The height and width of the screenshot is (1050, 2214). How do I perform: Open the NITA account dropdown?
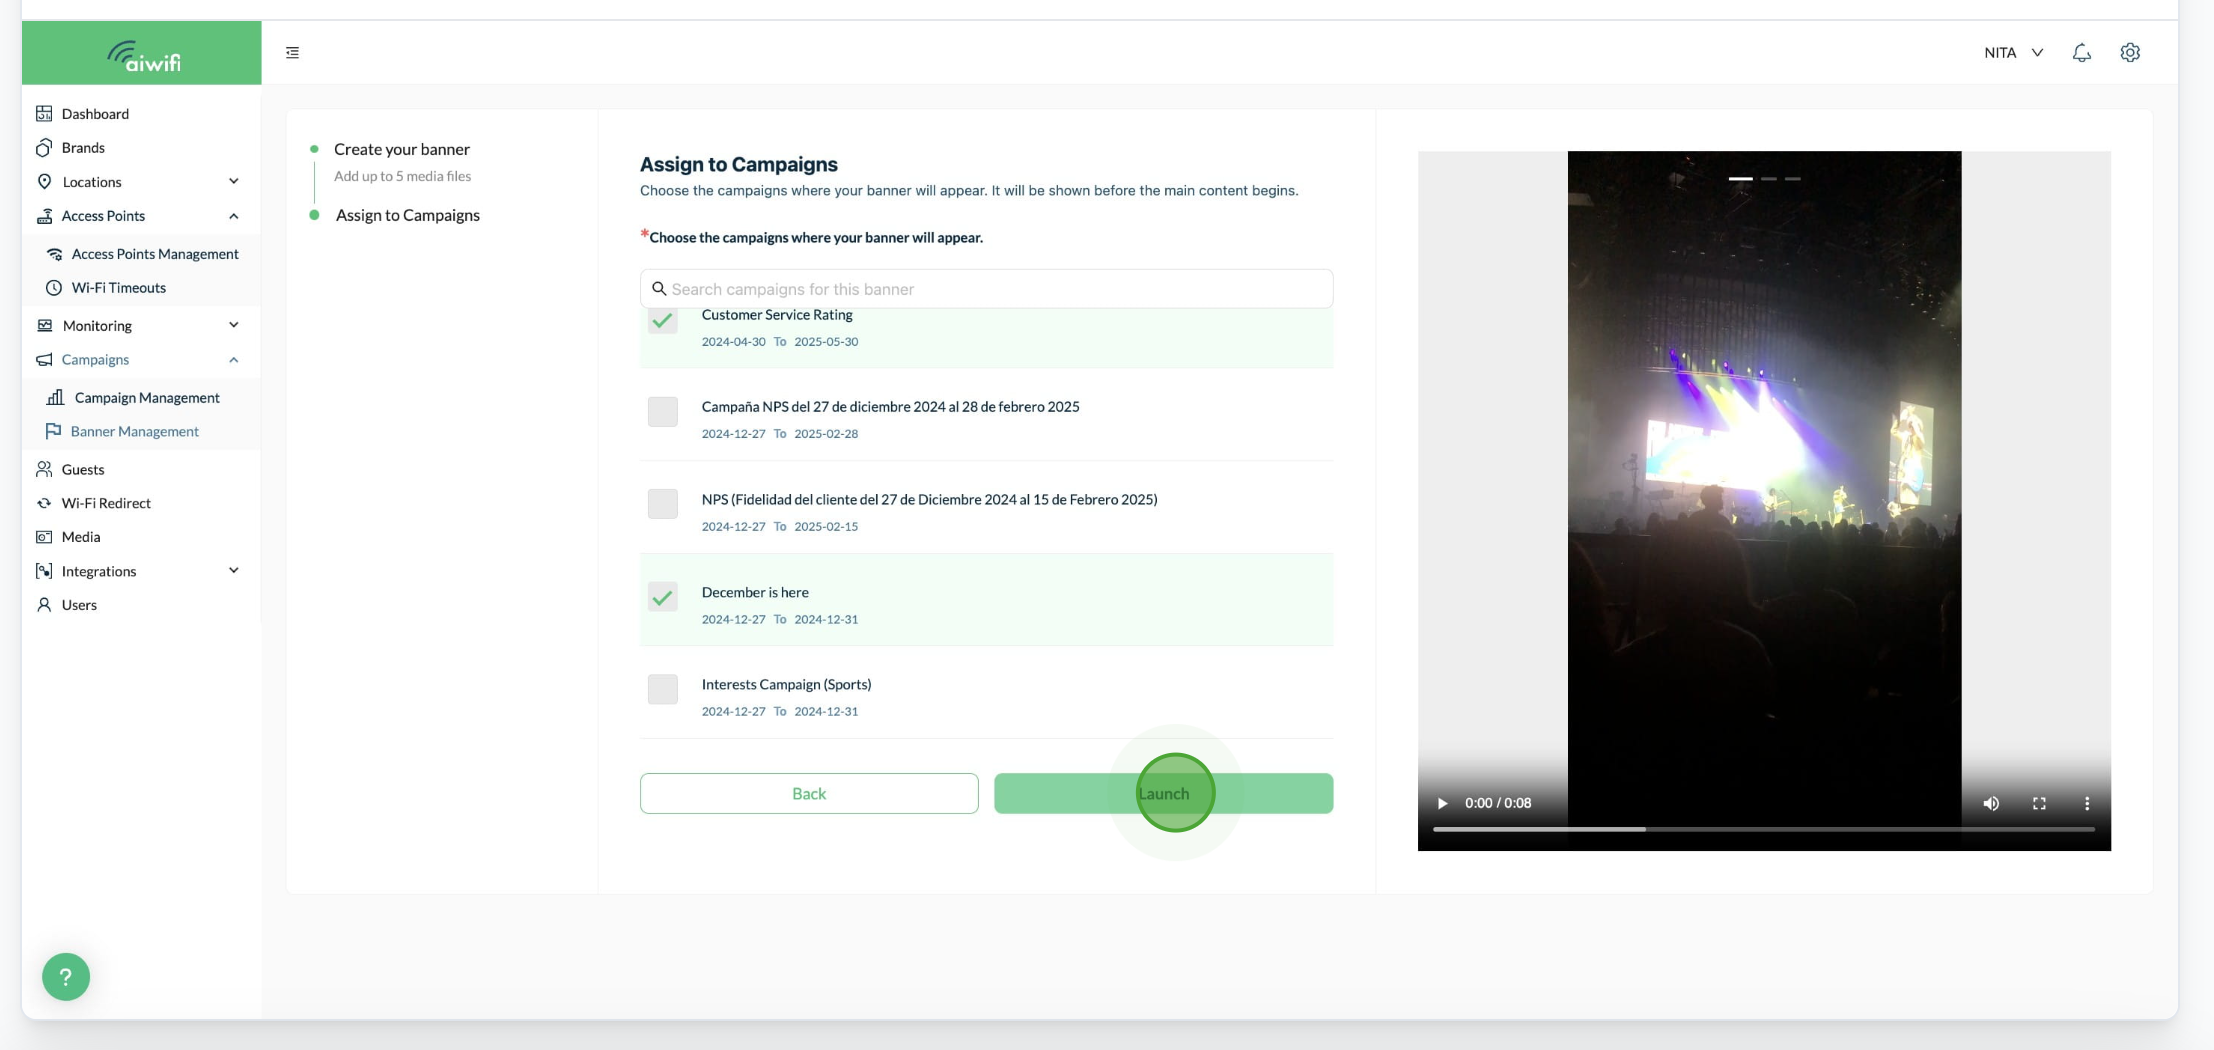pos(2013,53)
